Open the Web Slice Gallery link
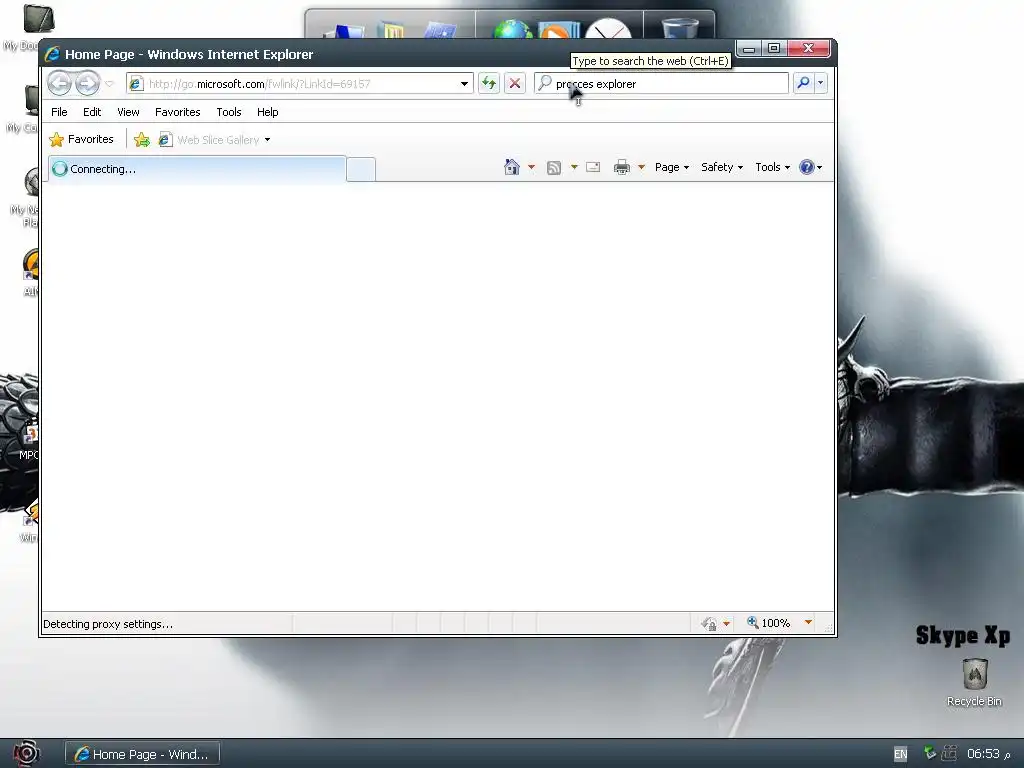Image resolution: width=1024 pixels, height=768 pixels. pos(210,140)
